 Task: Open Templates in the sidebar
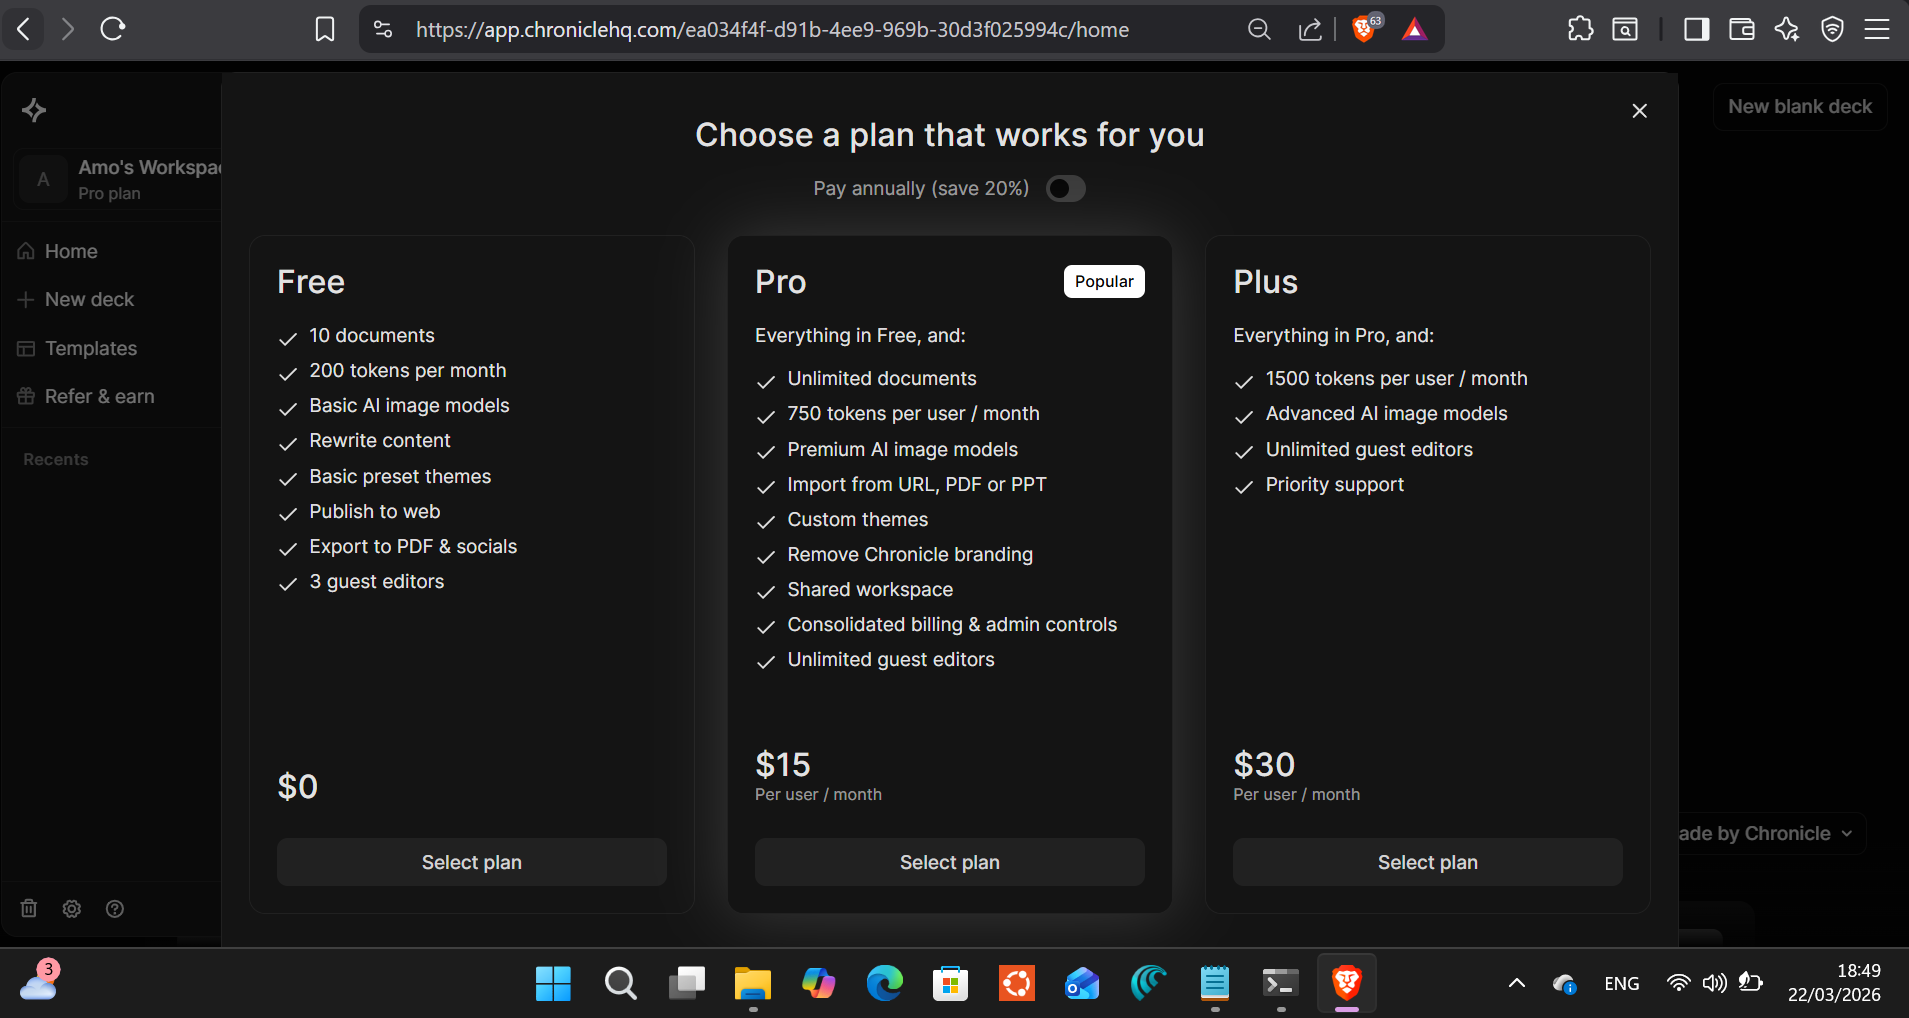78,348
